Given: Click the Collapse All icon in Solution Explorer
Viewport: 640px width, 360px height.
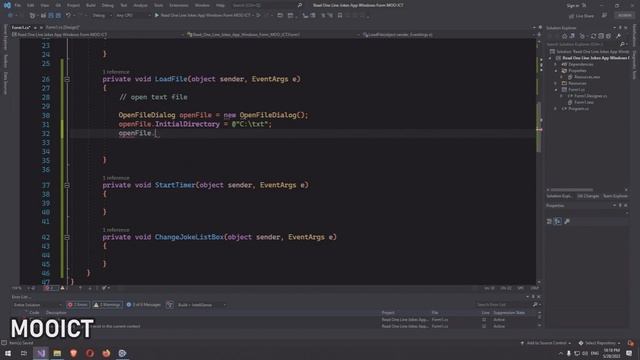Looking at the screenshot, I should (601, 36).
